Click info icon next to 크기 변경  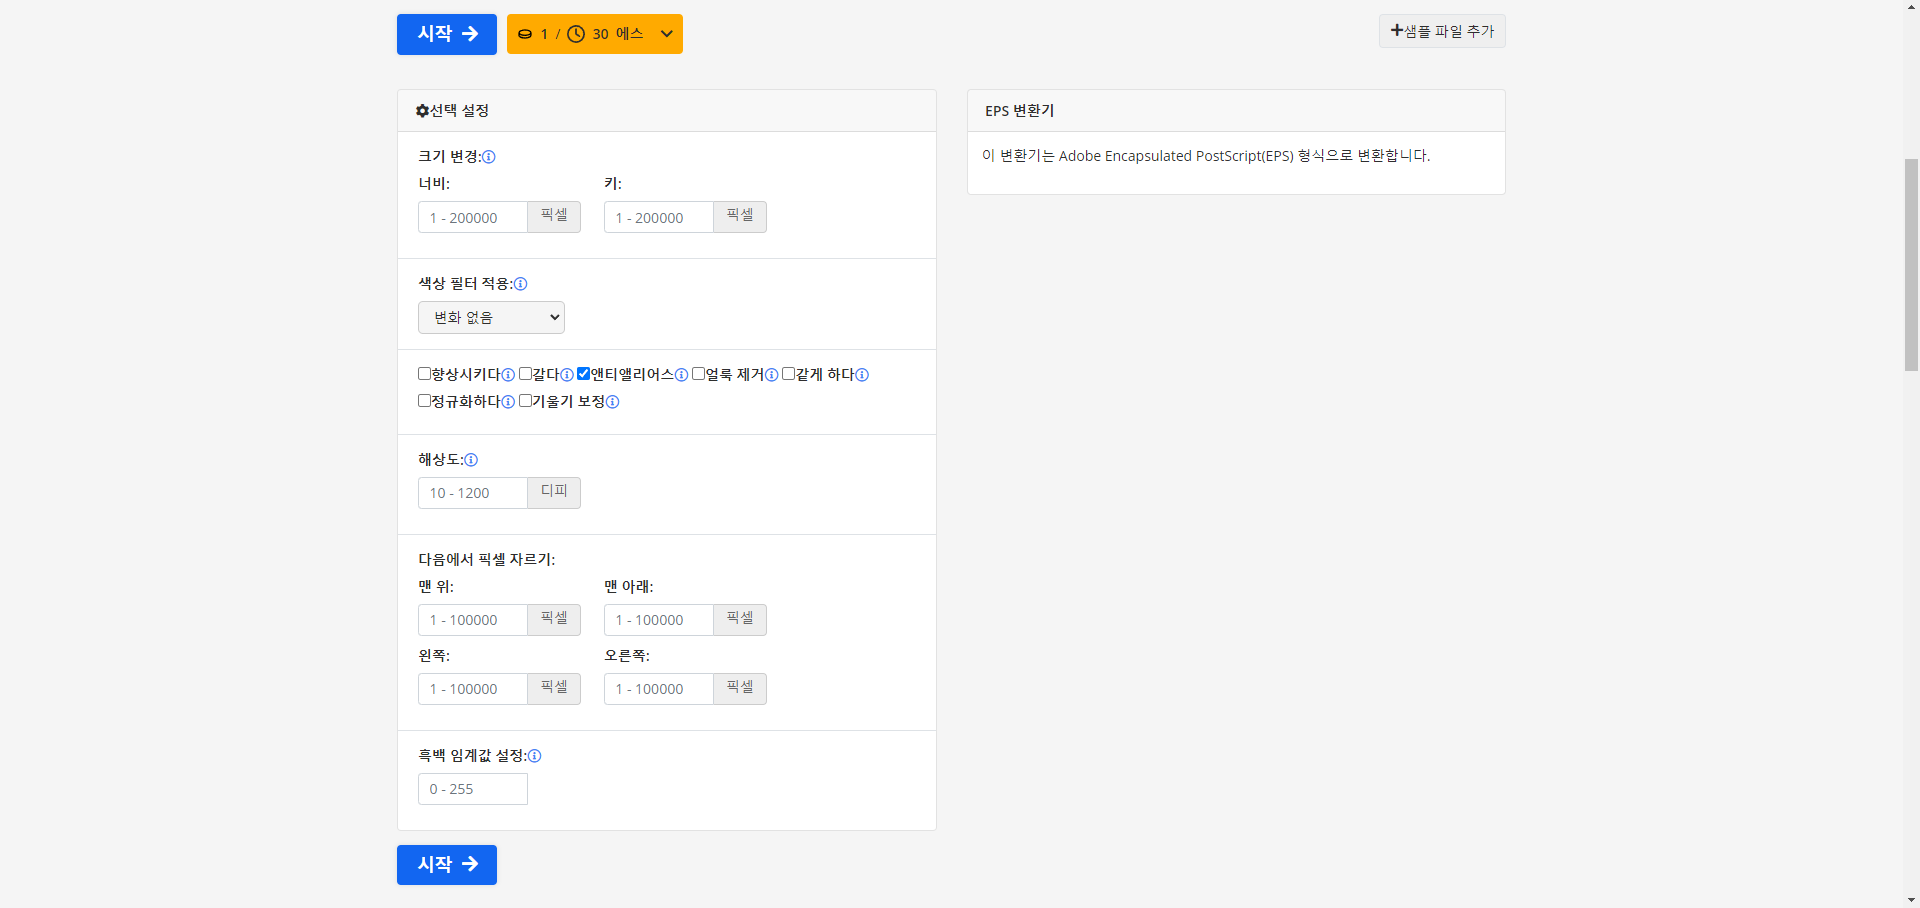[489, 157]
